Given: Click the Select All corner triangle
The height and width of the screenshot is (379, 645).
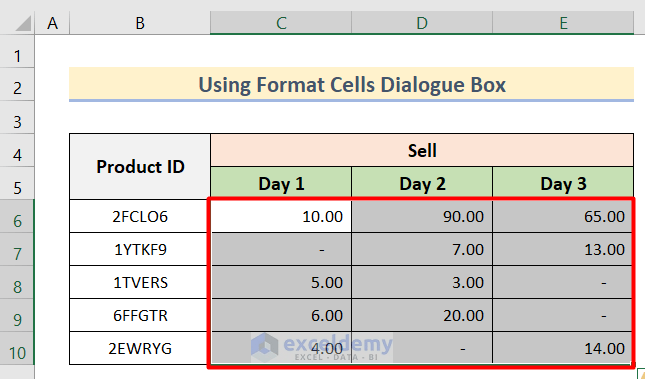Looking at the screenshot, I should (x=23, y=24).
